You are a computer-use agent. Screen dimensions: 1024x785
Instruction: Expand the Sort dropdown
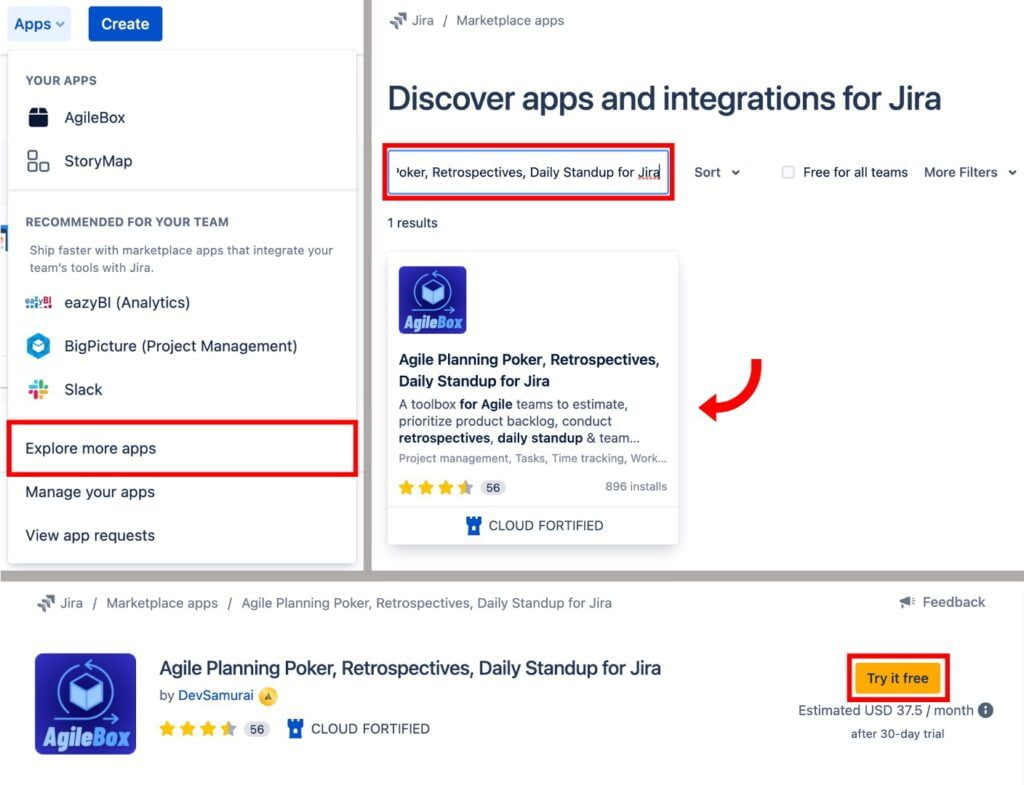[717, 172]
